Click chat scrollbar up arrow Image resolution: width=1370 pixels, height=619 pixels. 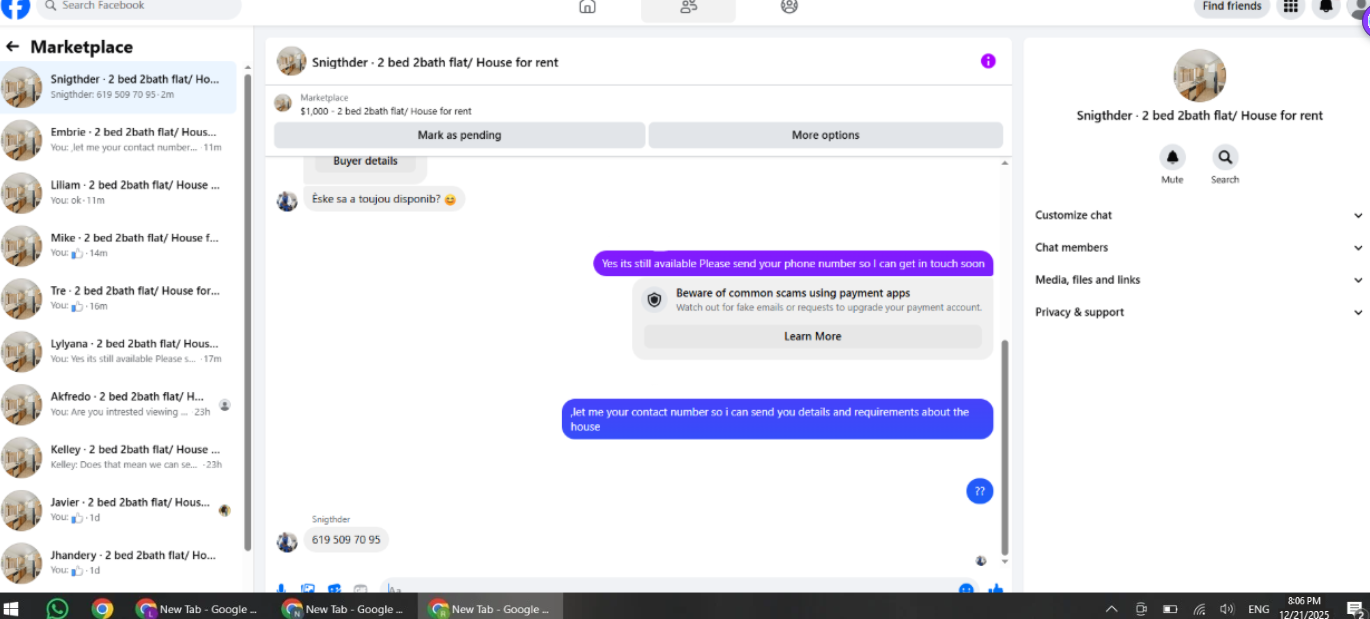pos(1005,162)
